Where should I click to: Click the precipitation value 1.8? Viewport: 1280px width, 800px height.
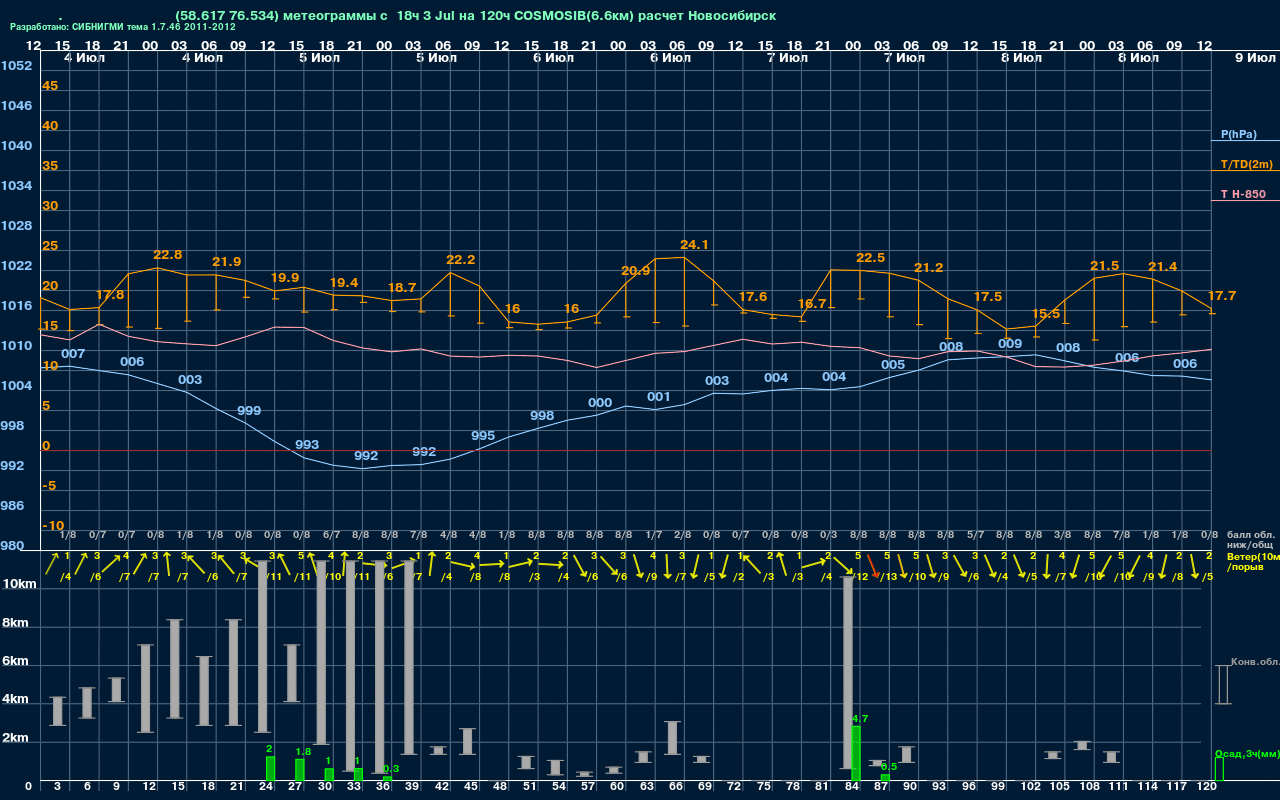[303, 751]
